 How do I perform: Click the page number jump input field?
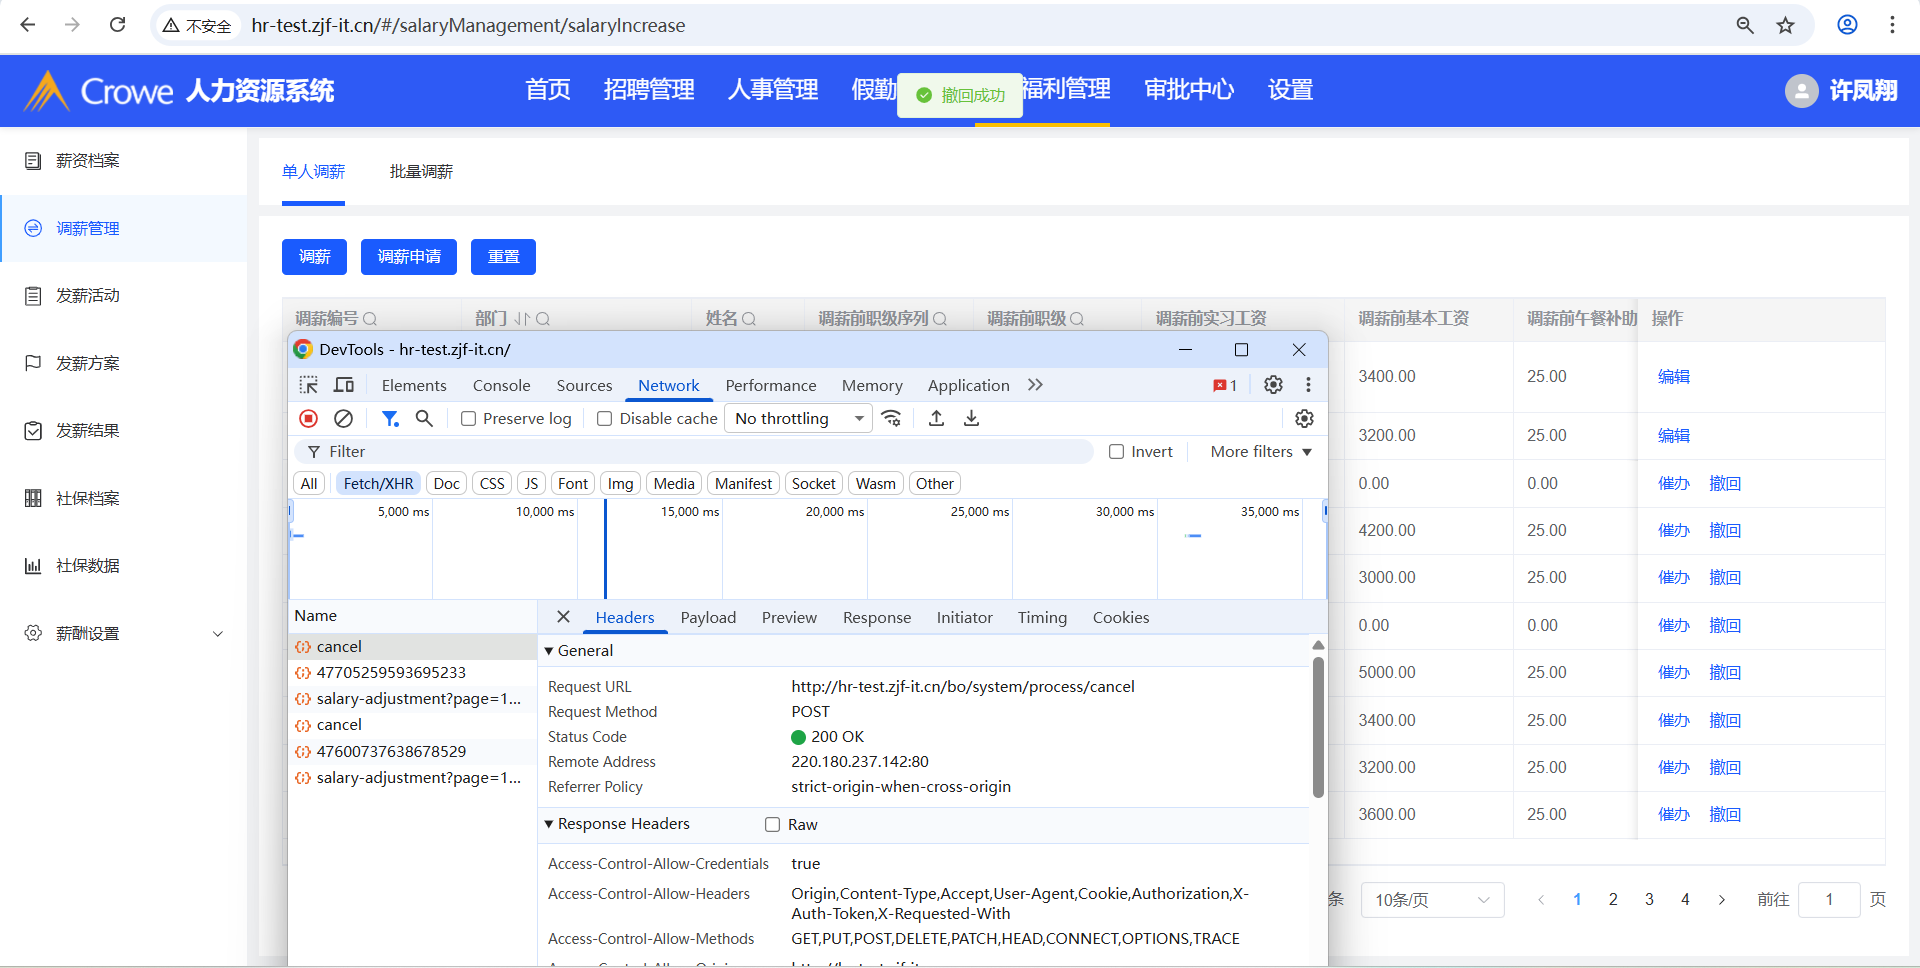[1828, 900]
